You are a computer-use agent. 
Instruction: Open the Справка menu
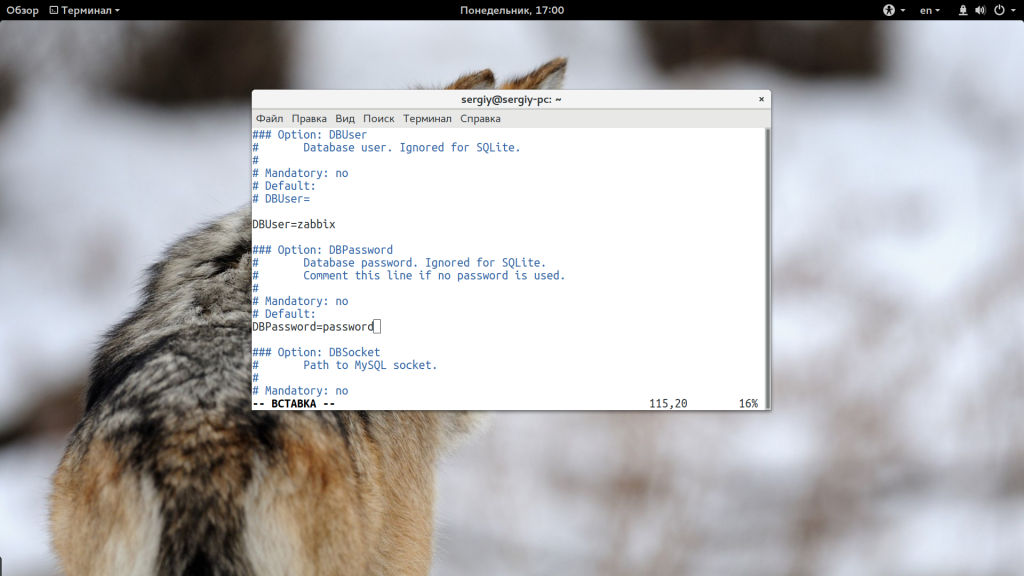(481, 118)
